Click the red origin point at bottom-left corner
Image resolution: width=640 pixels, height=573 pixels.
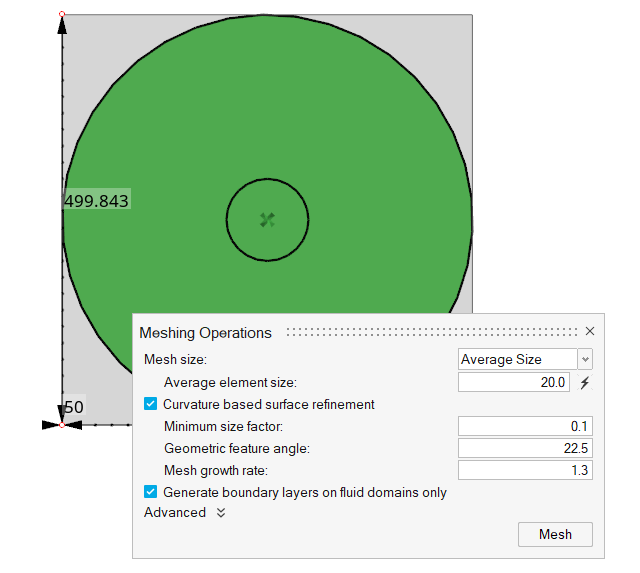click(62, 425)
